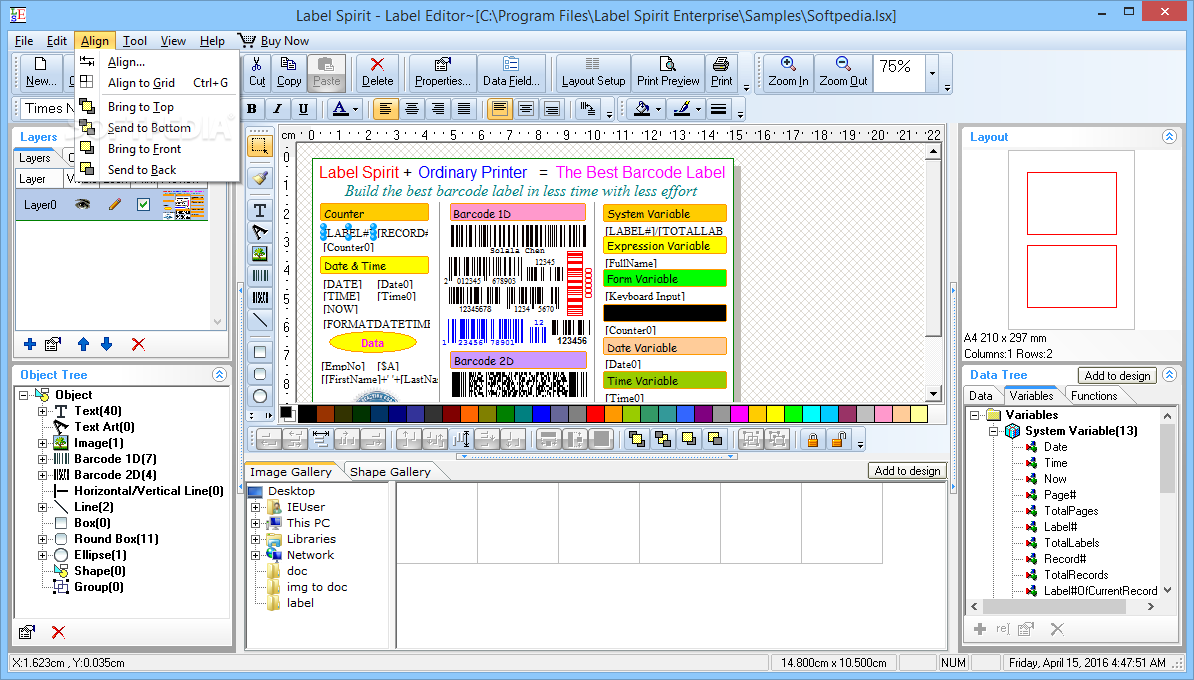Select the 'img to doc' folder
This screenshot has height=680, width=1194.
[317, 587]
